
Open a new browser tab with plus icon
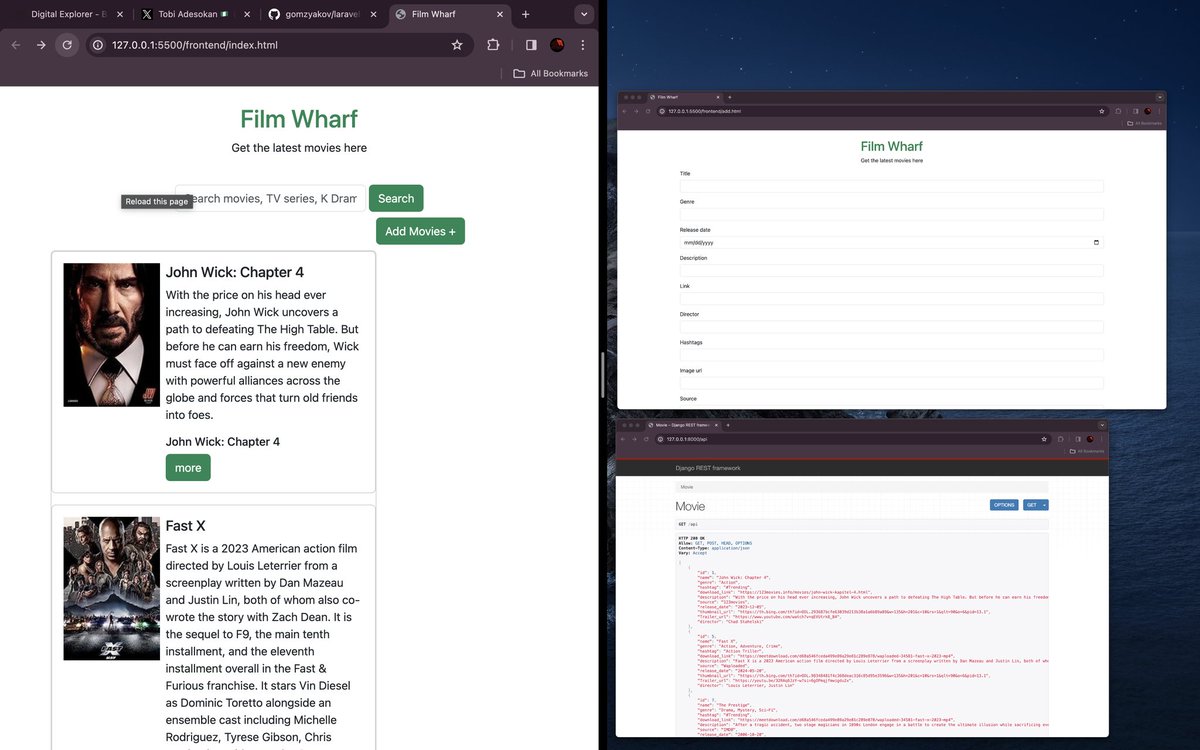[525, 15]
